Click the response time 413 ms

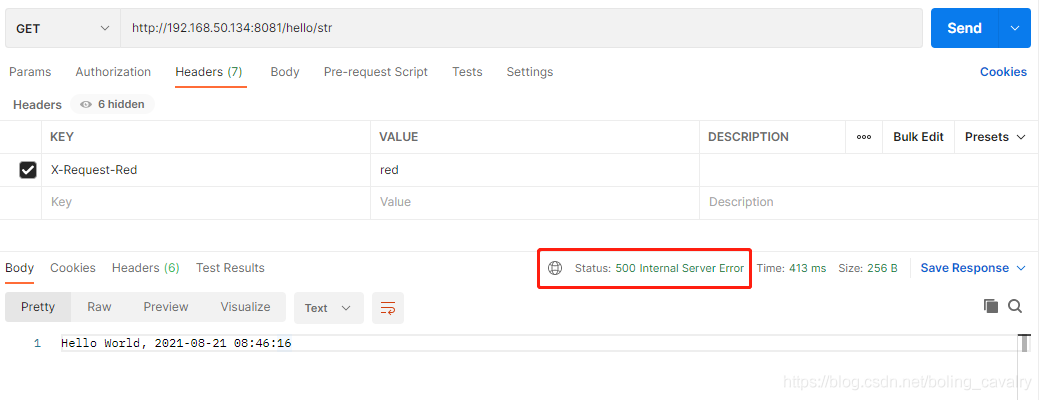point(807,268)
